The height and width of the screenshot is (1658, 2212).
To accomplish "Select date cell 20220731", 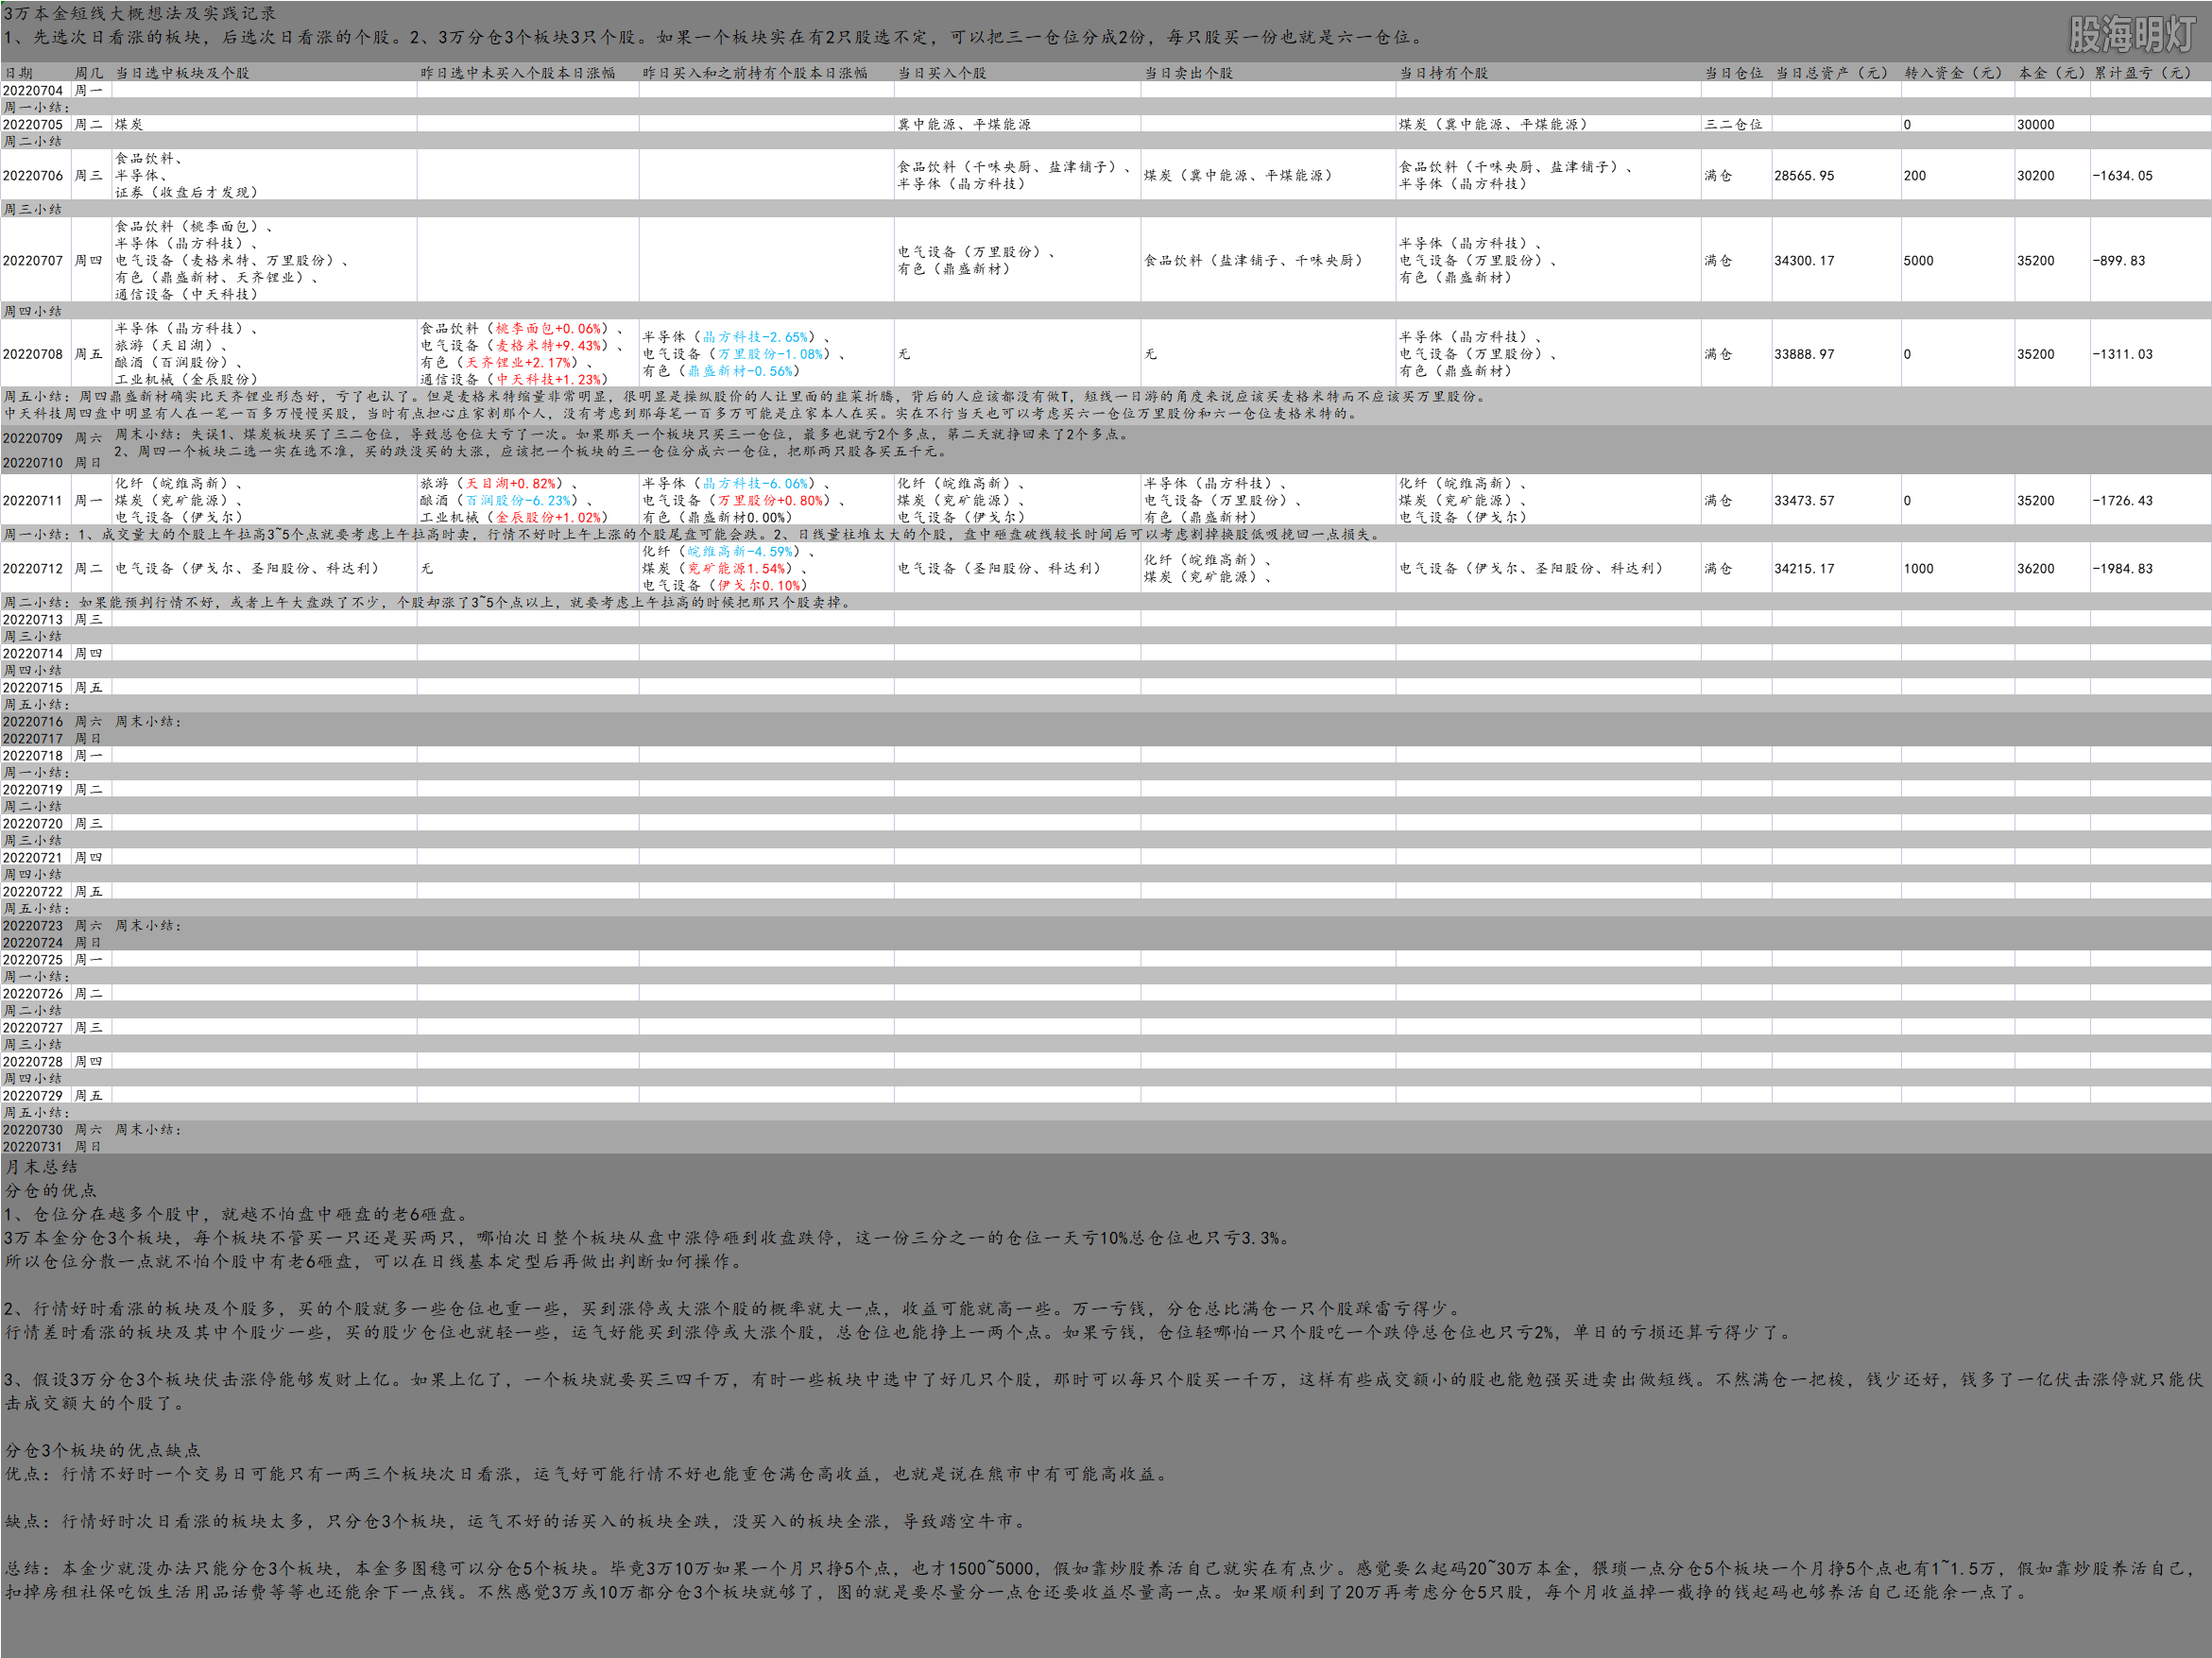I will click(33, 1147).
